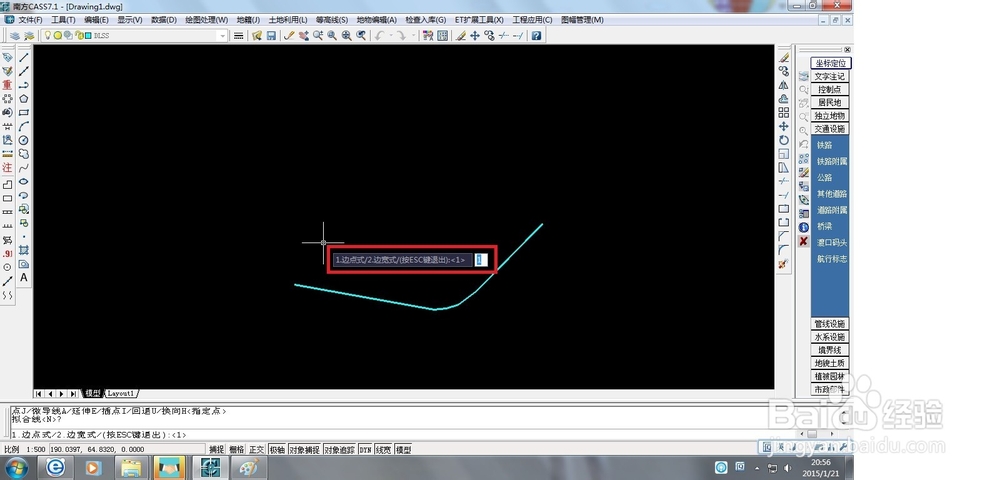Open the 工程应用(C) menu
The height and width of the screenshot is (480, 1000).
(532, 20)
